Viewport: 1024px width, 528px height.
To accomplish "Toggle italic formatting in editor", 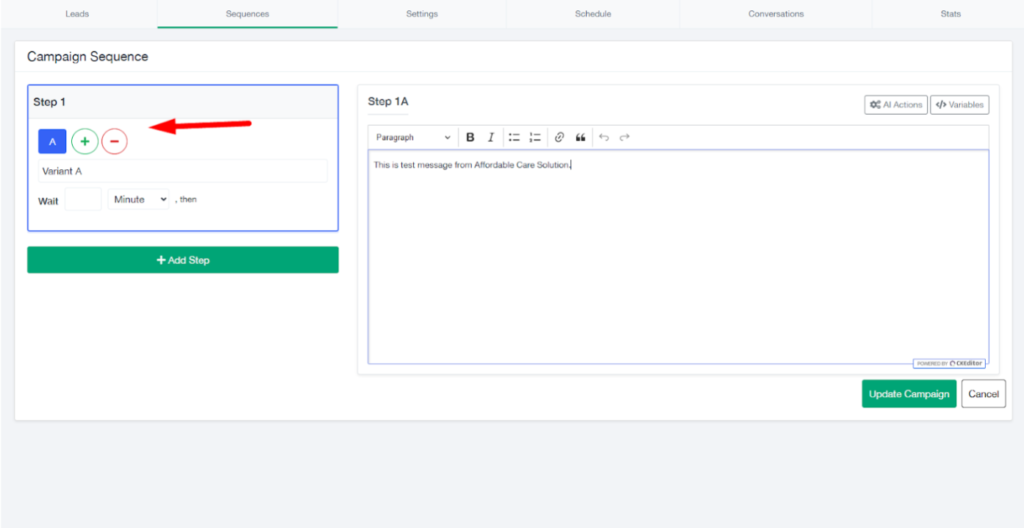I will (490, 137).
